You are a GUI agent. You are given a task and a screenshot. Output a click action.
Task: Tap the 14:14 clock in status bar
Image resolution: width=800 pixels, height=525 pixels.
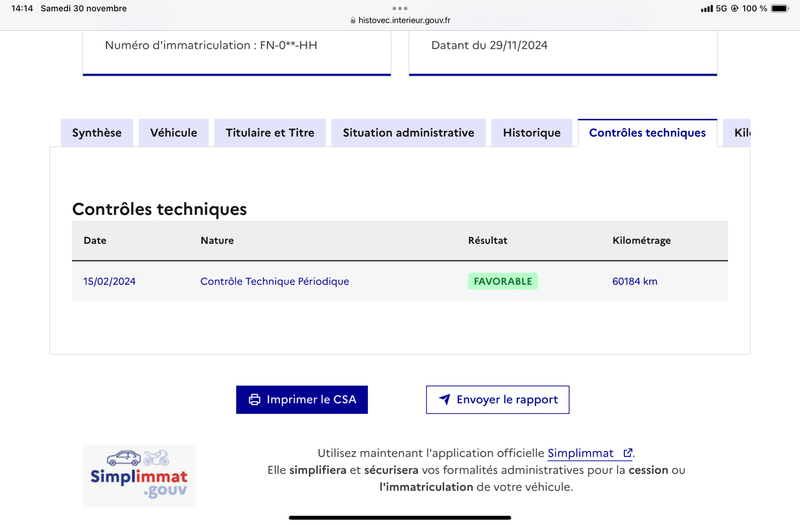coord(22,8)
